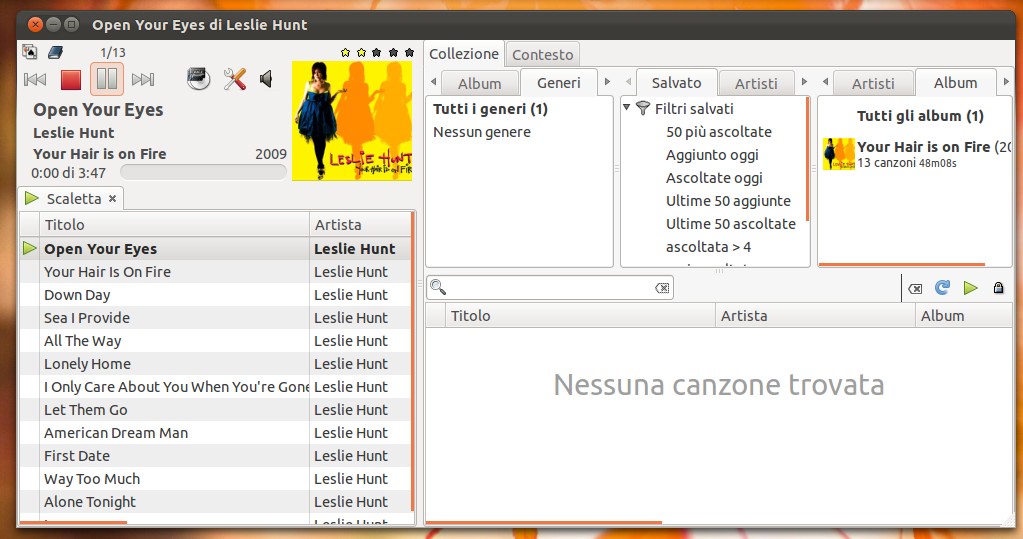Select the ascoltata > 4 filter
This screenshot has height=539, width=1023.
click(708, 247)
